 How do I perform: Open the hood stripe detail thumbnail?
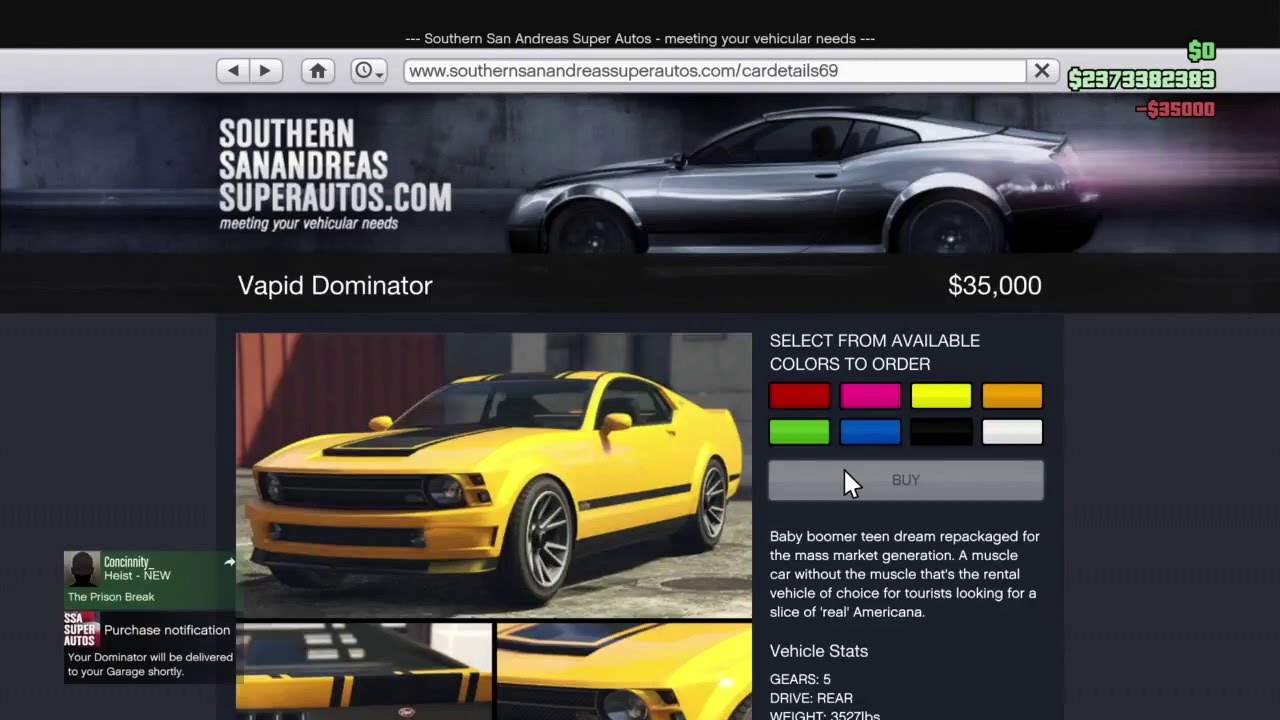coord(364,671)
